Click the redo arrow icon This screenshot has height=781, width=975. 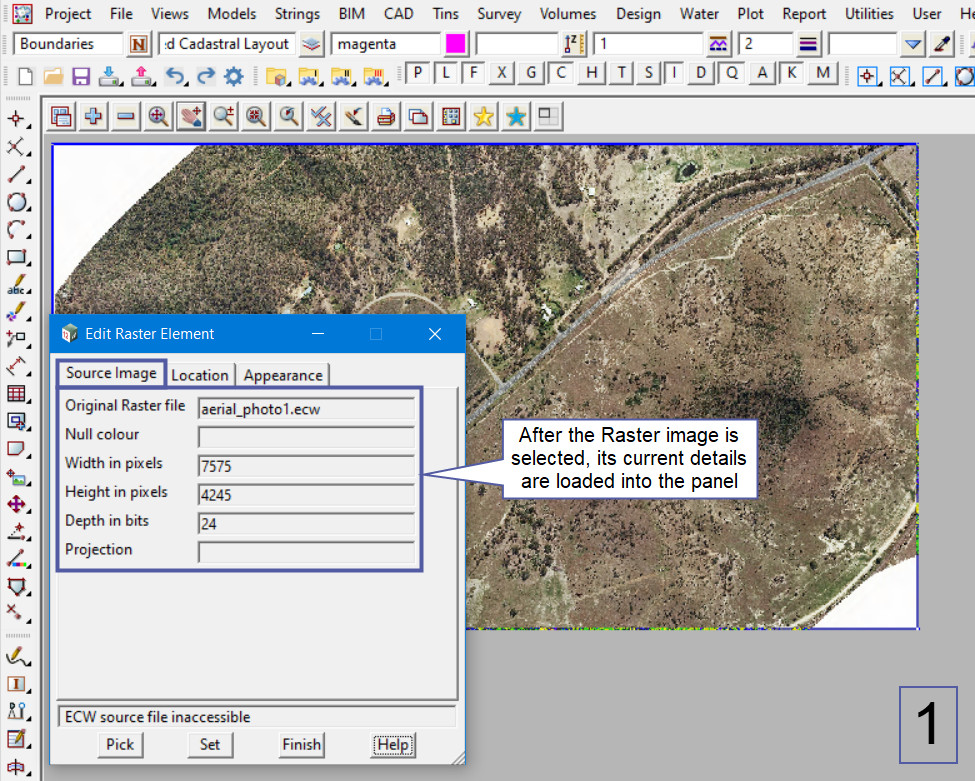pos(205,76)
